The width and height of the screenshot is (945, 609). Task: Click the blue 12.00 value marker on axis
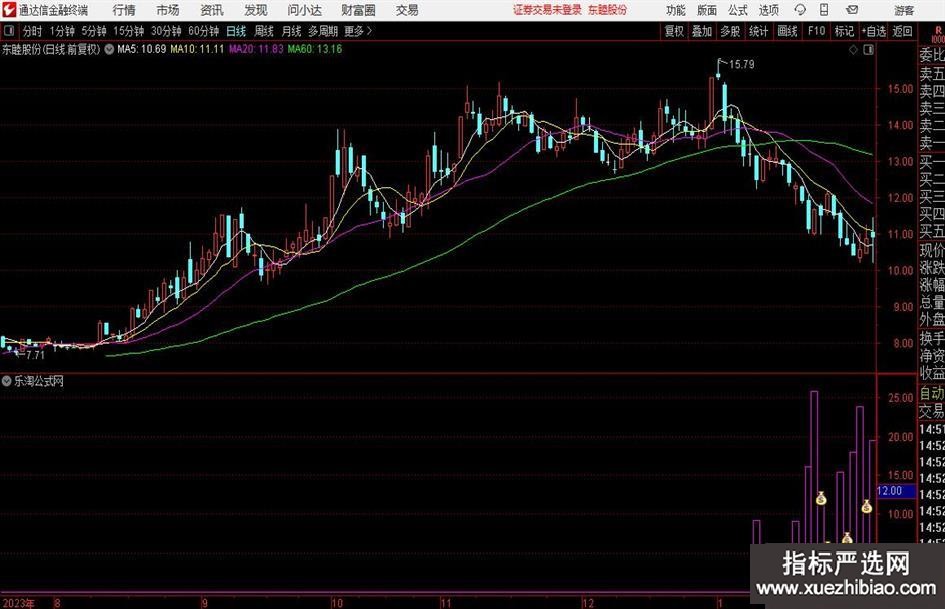[x=889, y=491]
